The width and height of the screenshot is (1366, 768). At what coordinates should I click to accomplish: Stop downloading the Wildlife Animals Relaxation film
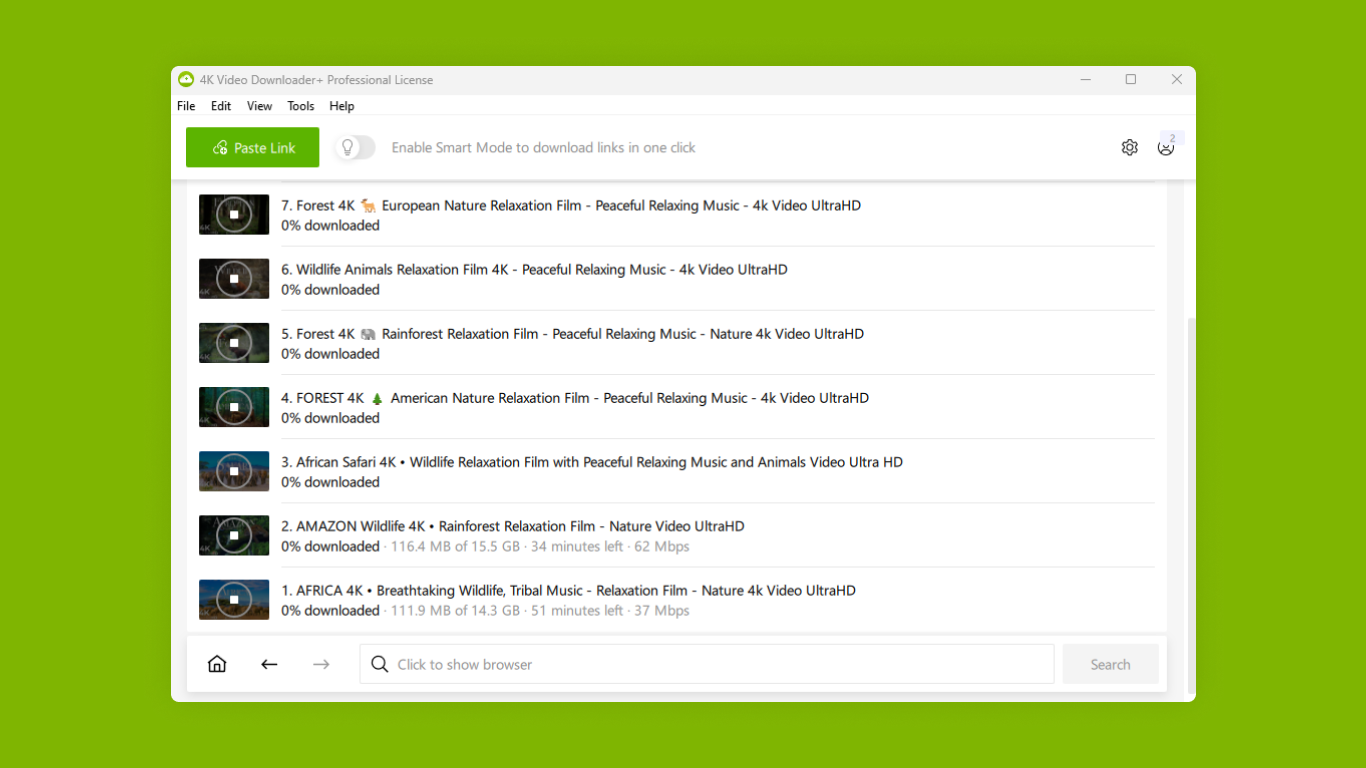click(233, 278)
